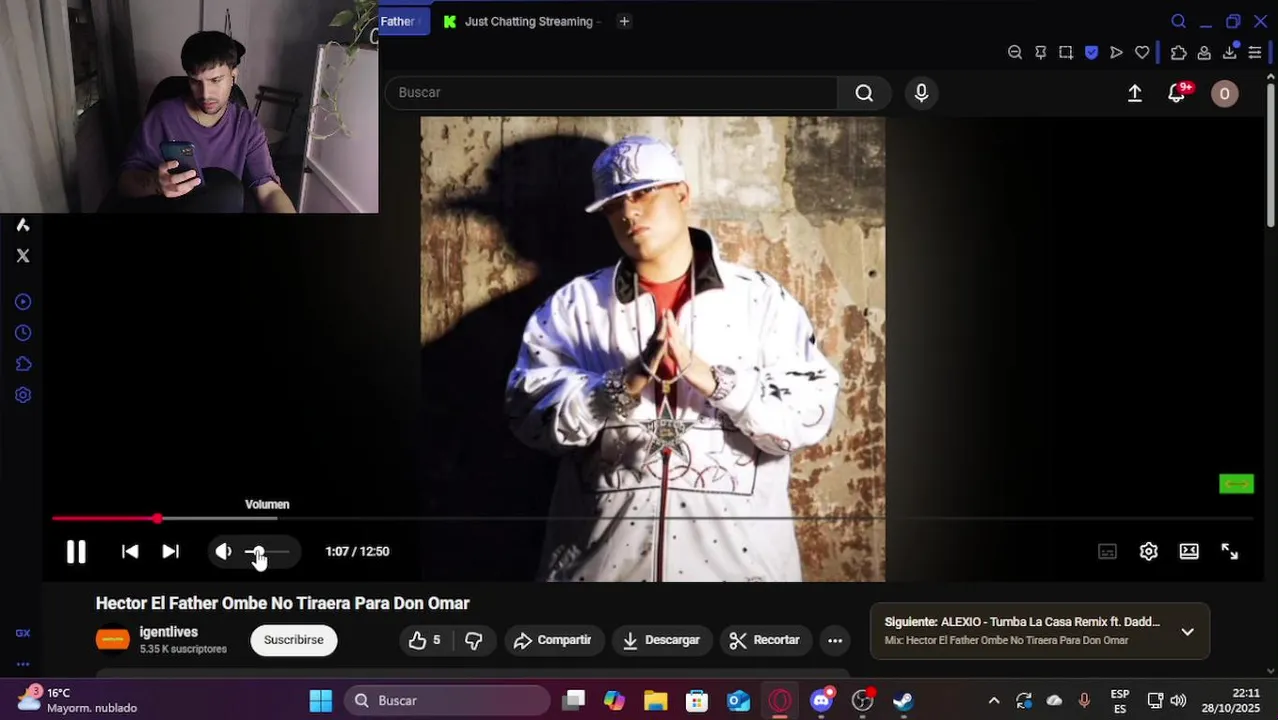Click the Compartir button
Screen dimensions: 1278x720
point(553,640)
